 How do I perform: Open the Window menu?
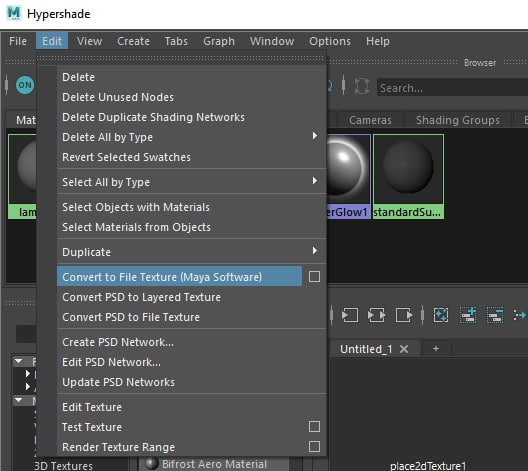point(272,41)
